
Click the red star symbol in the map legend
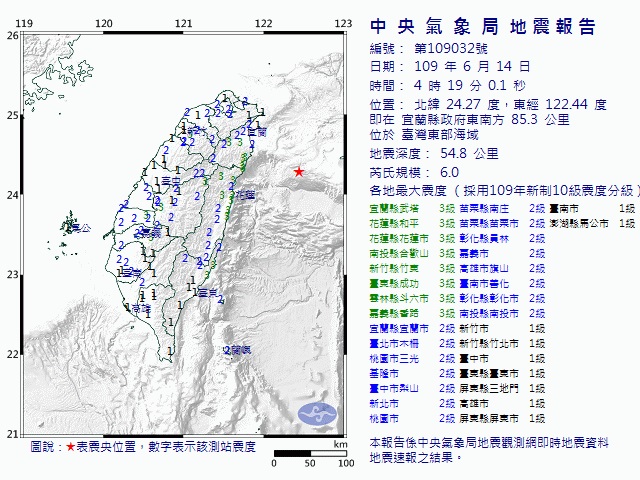[x=71, y=447]
